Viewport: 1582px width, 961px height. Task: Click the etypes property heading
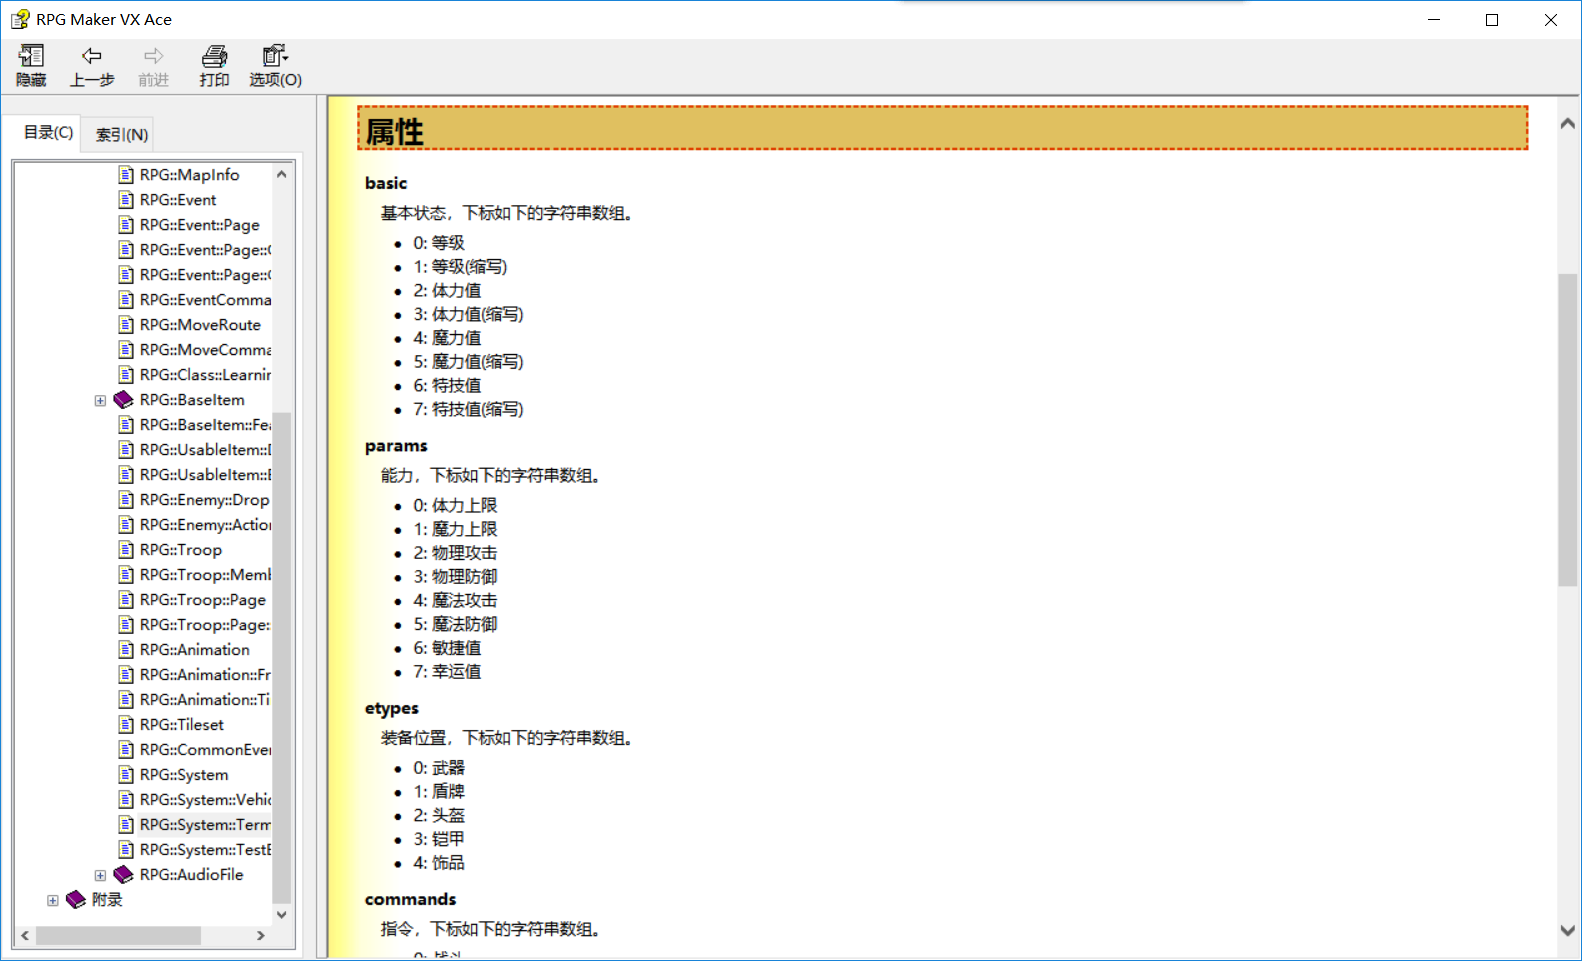point(392,708)
